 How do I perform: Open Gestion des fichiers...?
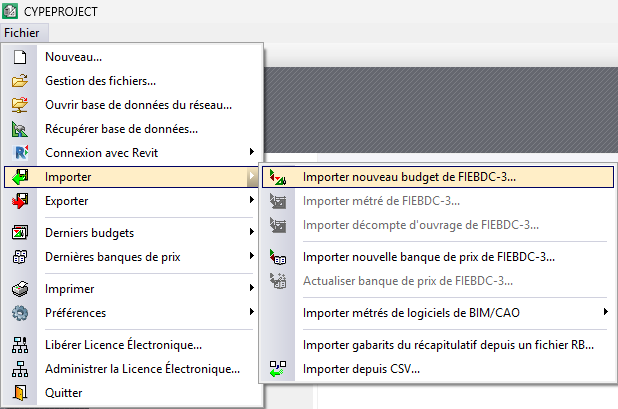(x=133, y=81)
